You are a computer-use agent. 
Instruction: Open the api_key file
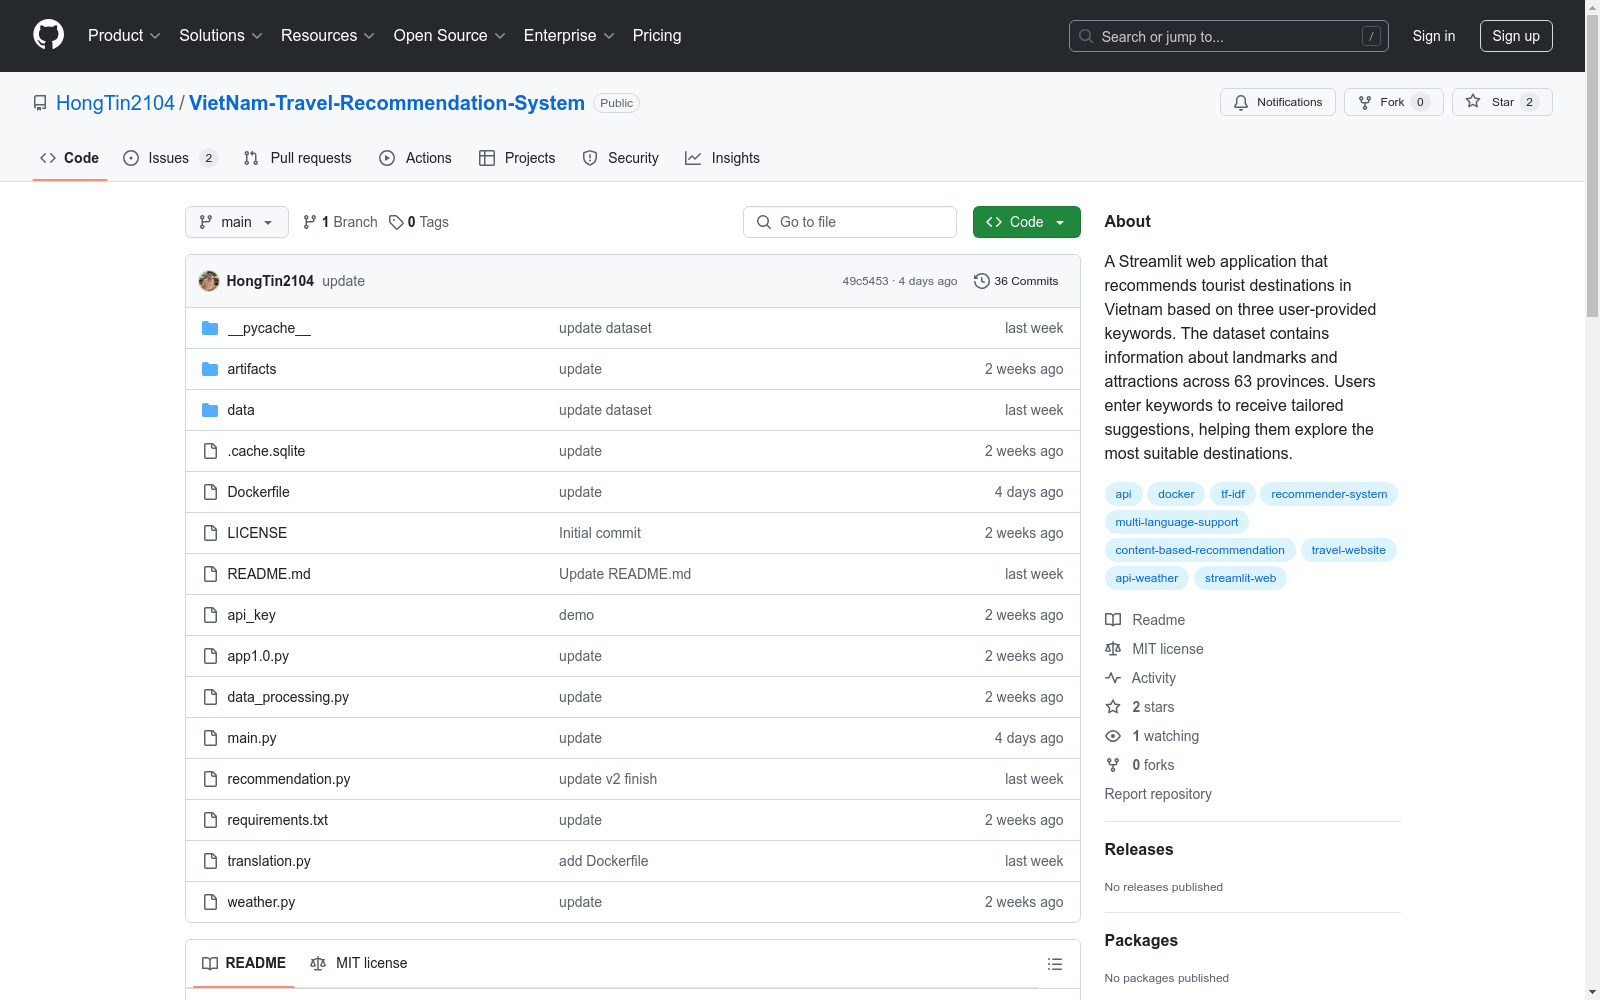tap(251, 615)
